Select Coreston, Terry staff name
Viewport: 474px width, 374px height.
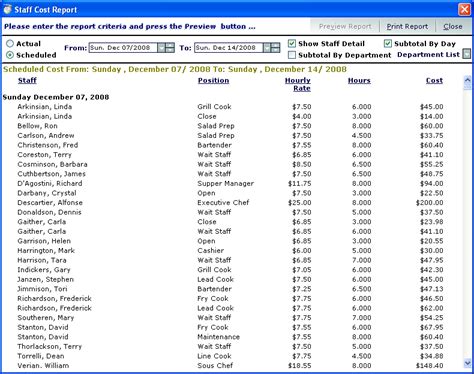pos(45,155)
